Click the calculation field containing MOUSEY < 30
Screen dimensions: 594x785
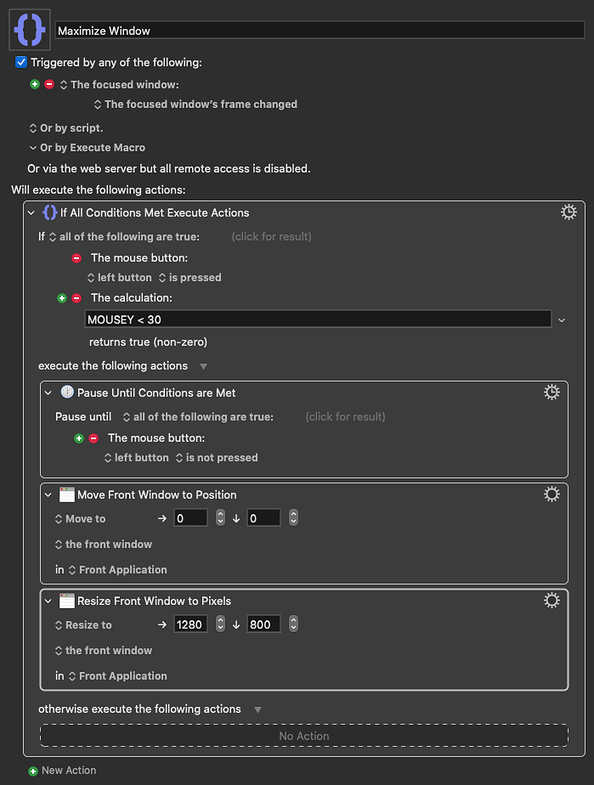click(318, 319)
